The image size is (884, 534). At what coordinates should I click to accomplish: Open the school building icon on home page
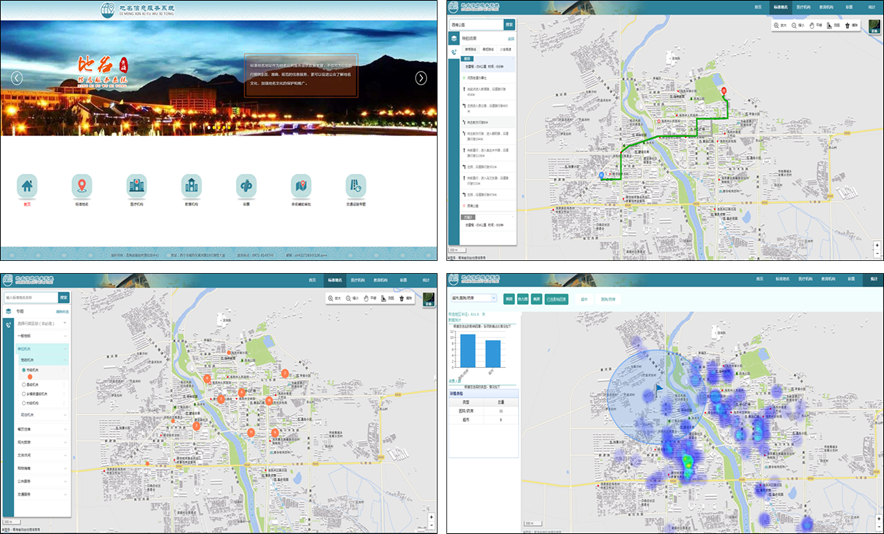point(191,186)
